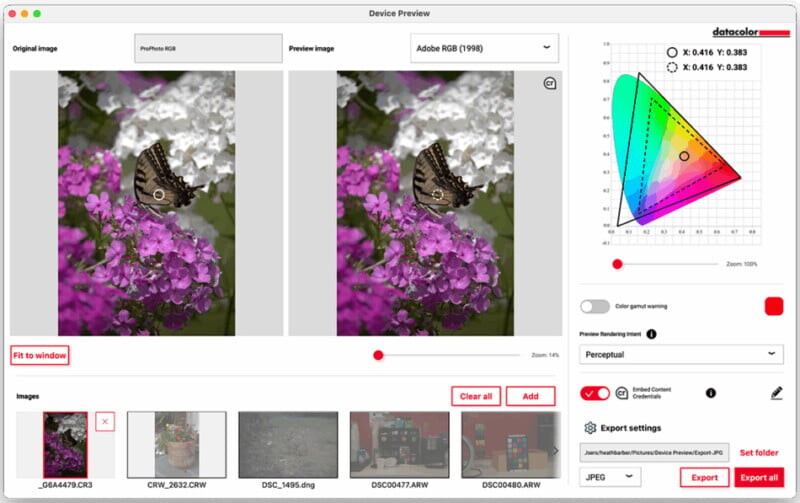Viewport: 800px width, 503px height.
Task: Click the red gamut warning color swatch
Action: [773, 306]
